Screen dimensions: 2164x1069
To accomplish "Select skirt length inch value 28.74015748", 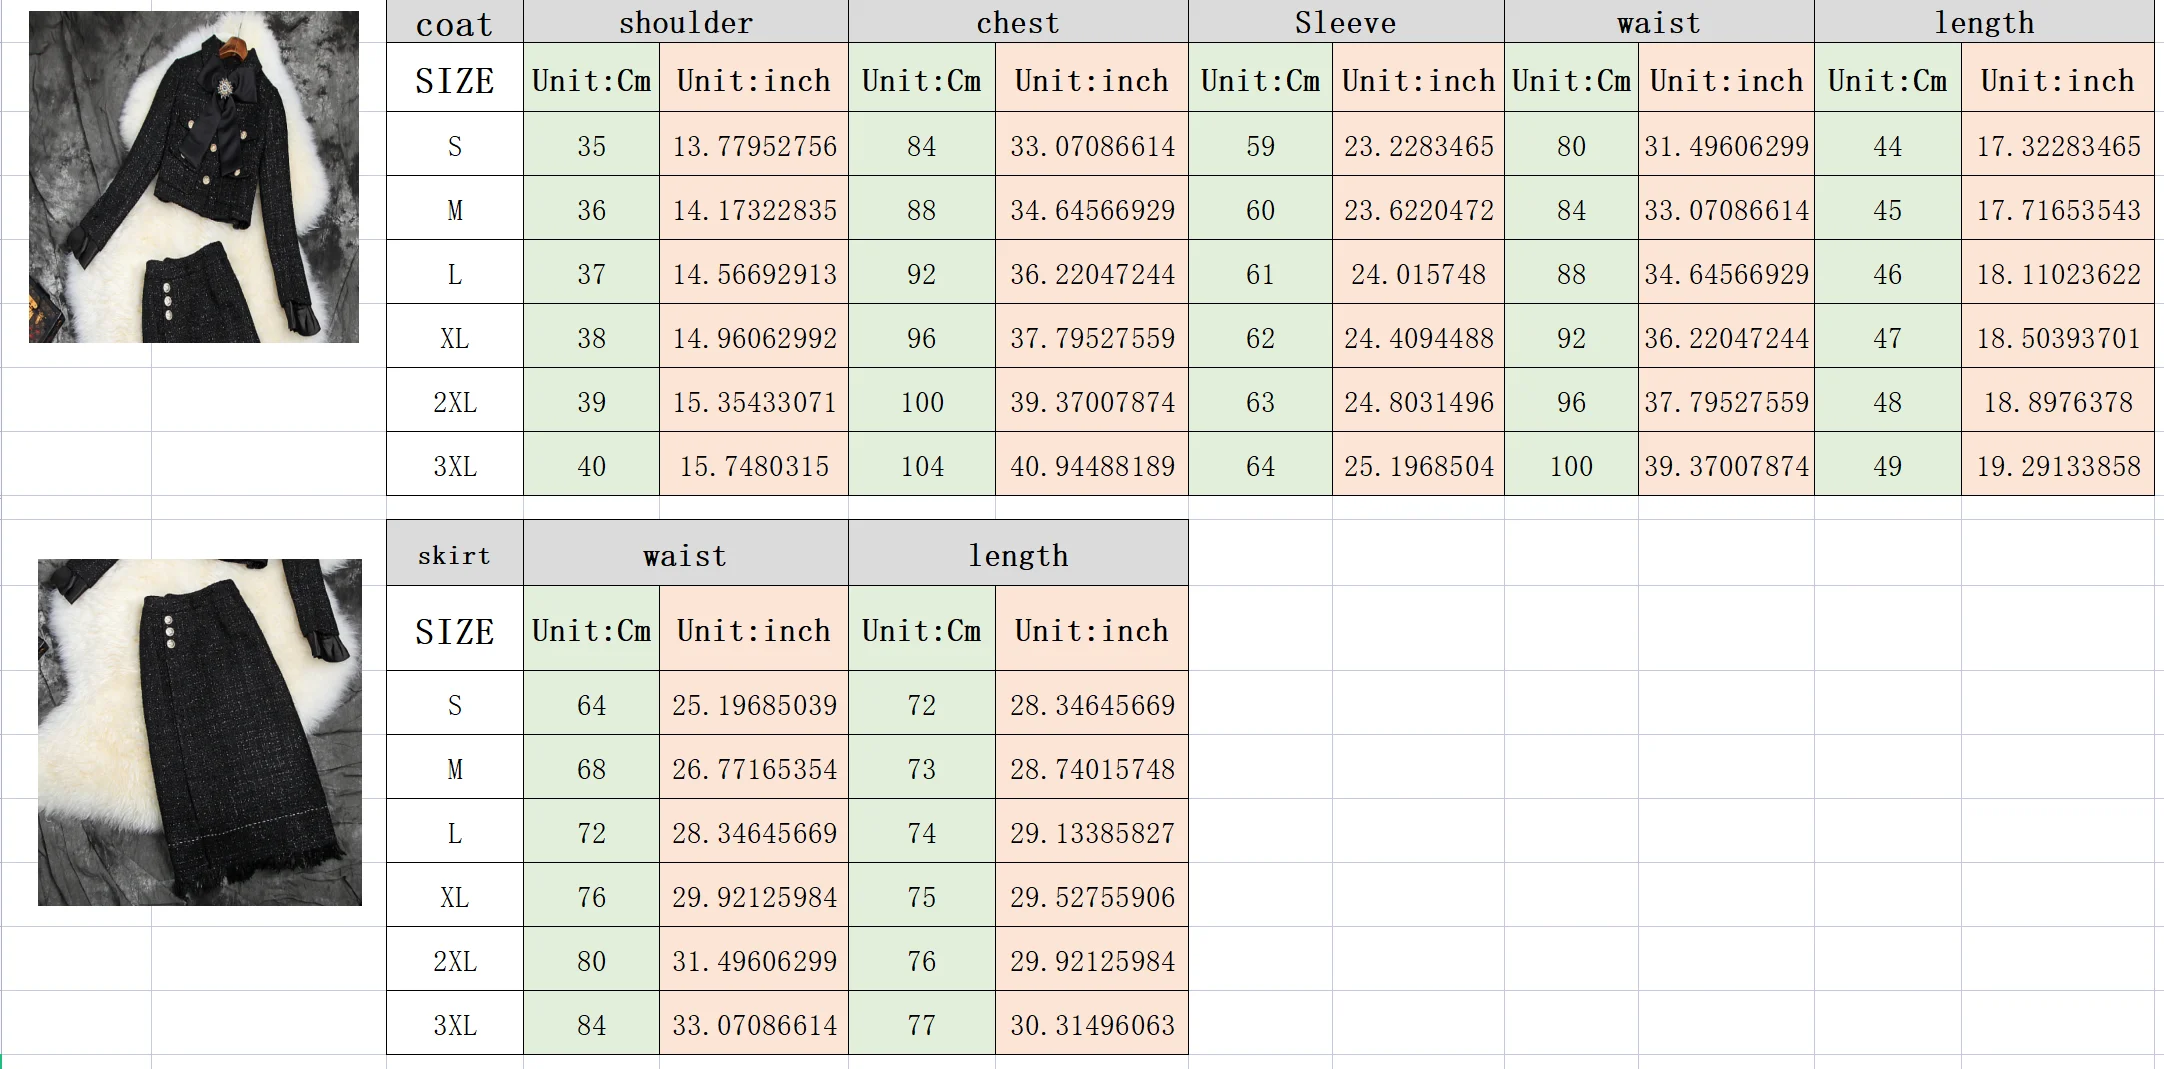I will tap(1092, 768).
